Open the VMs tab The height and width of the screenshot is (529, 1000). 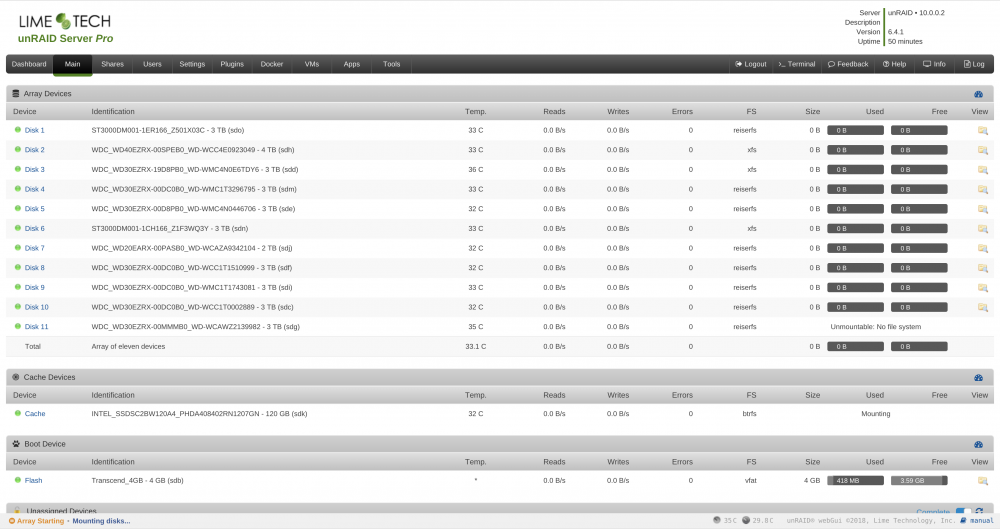312,64
